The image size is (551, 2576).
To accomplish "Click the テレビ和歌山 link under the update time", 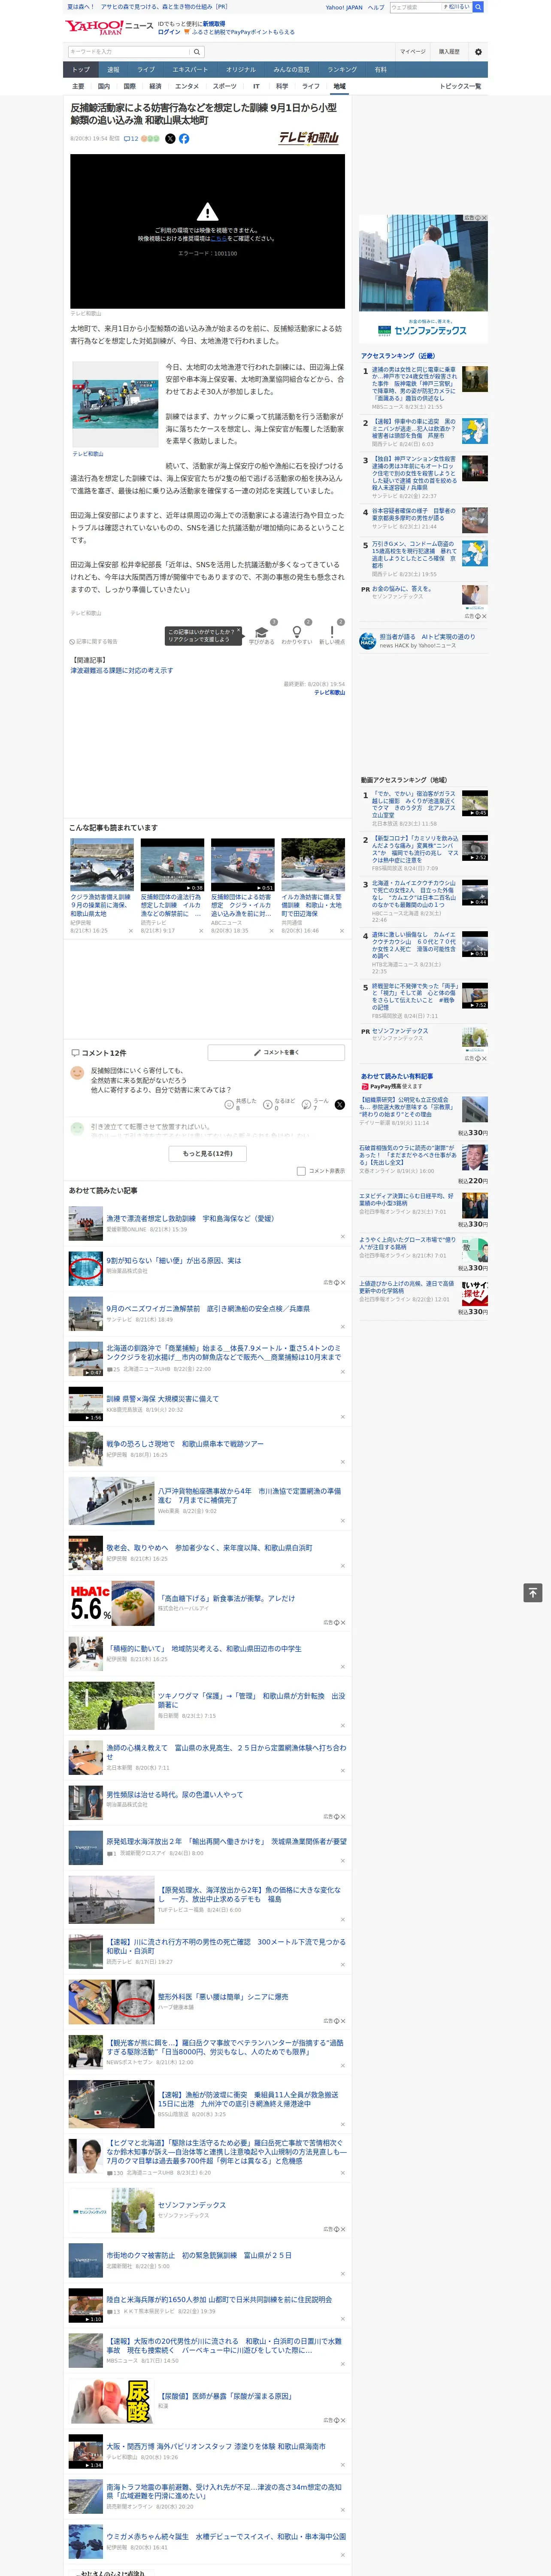I will coord(330,692).
